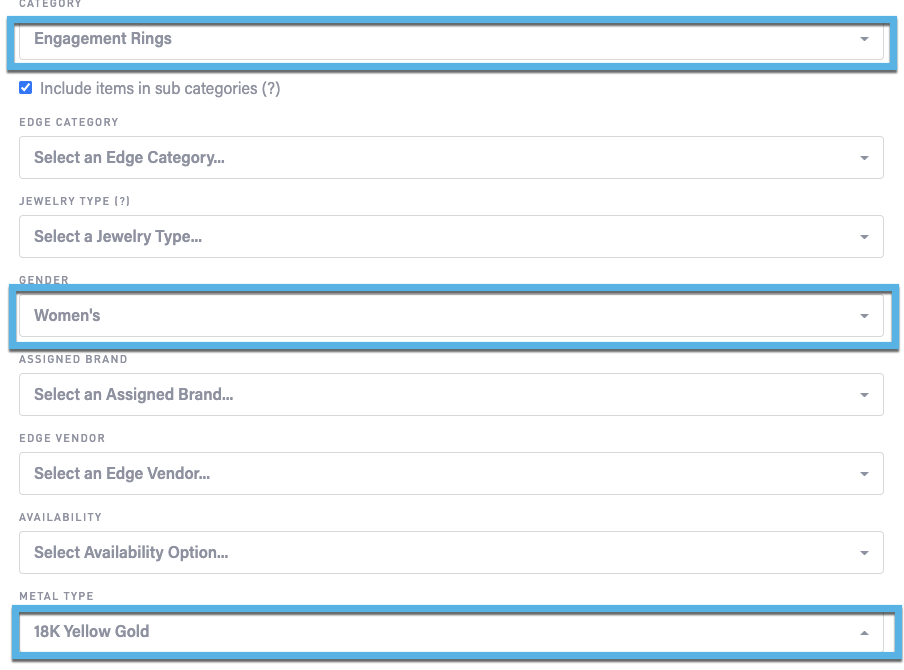904x670 pixels.
Task: Collapse Metal Type using the up arrow
Action: (863, 633)
